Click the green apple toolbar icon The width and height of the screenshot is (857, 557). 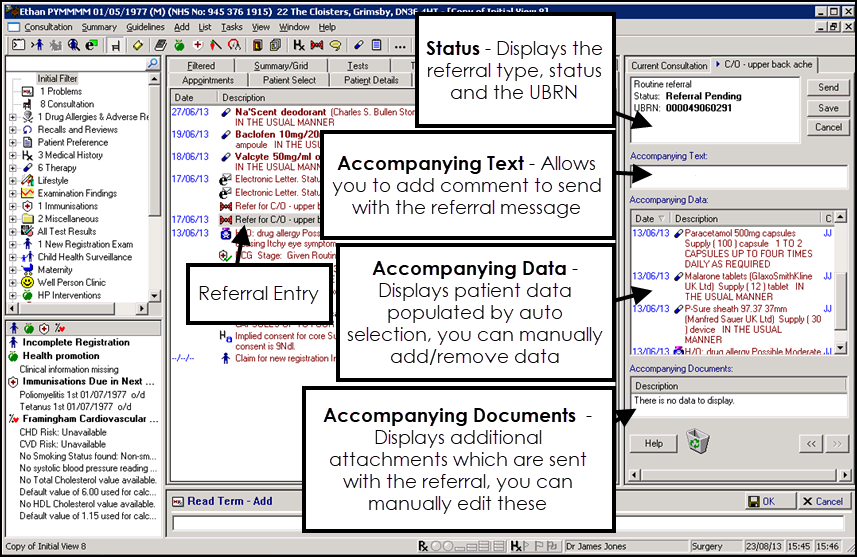pyautogui.click(x=177, y=46)
